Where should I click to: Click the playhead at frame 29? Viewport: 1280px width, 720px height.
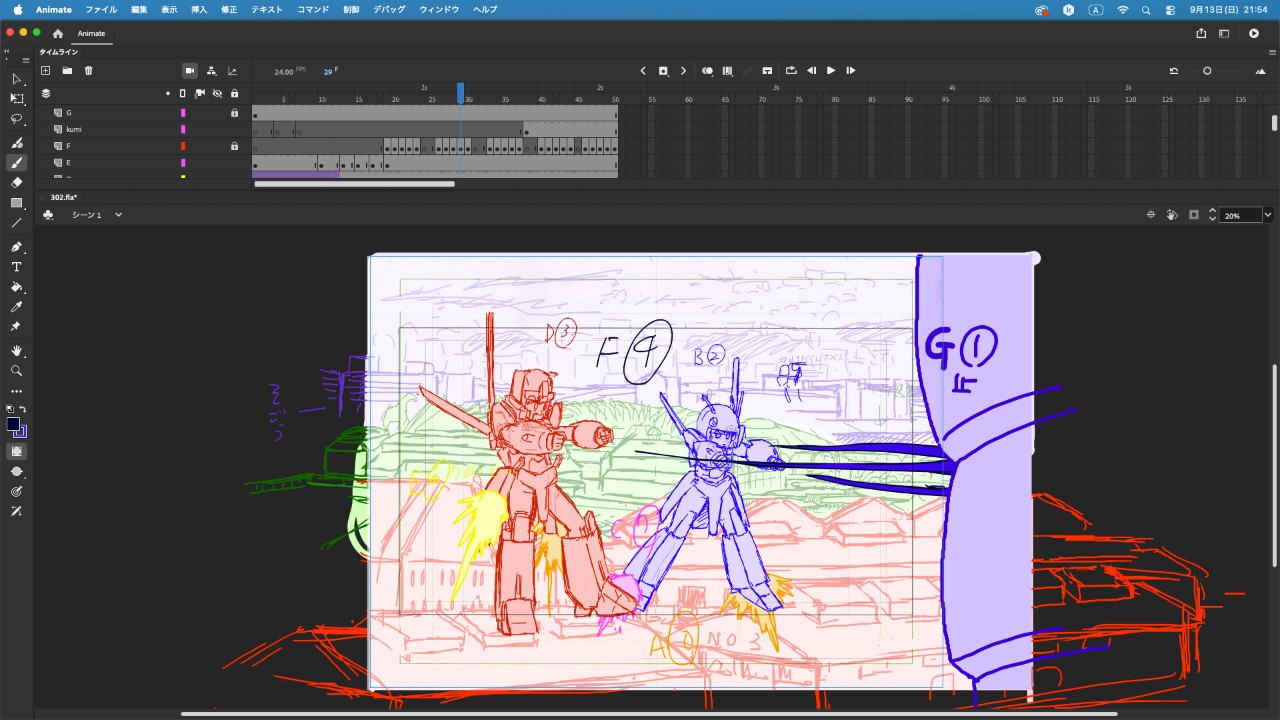[461, 93]
